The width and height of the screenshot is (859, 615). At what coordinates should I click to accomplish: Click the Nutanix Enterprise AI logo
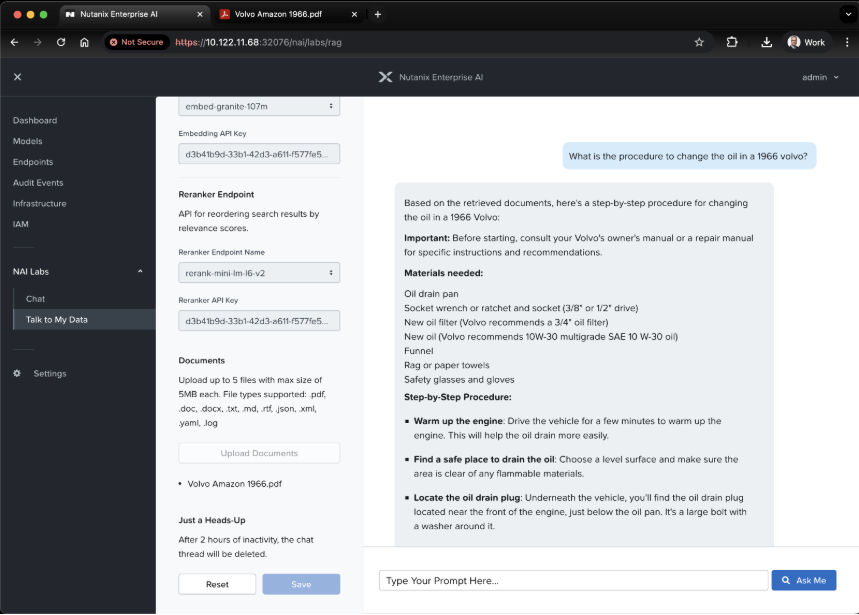pyautogui.click(x=385, y=77)
